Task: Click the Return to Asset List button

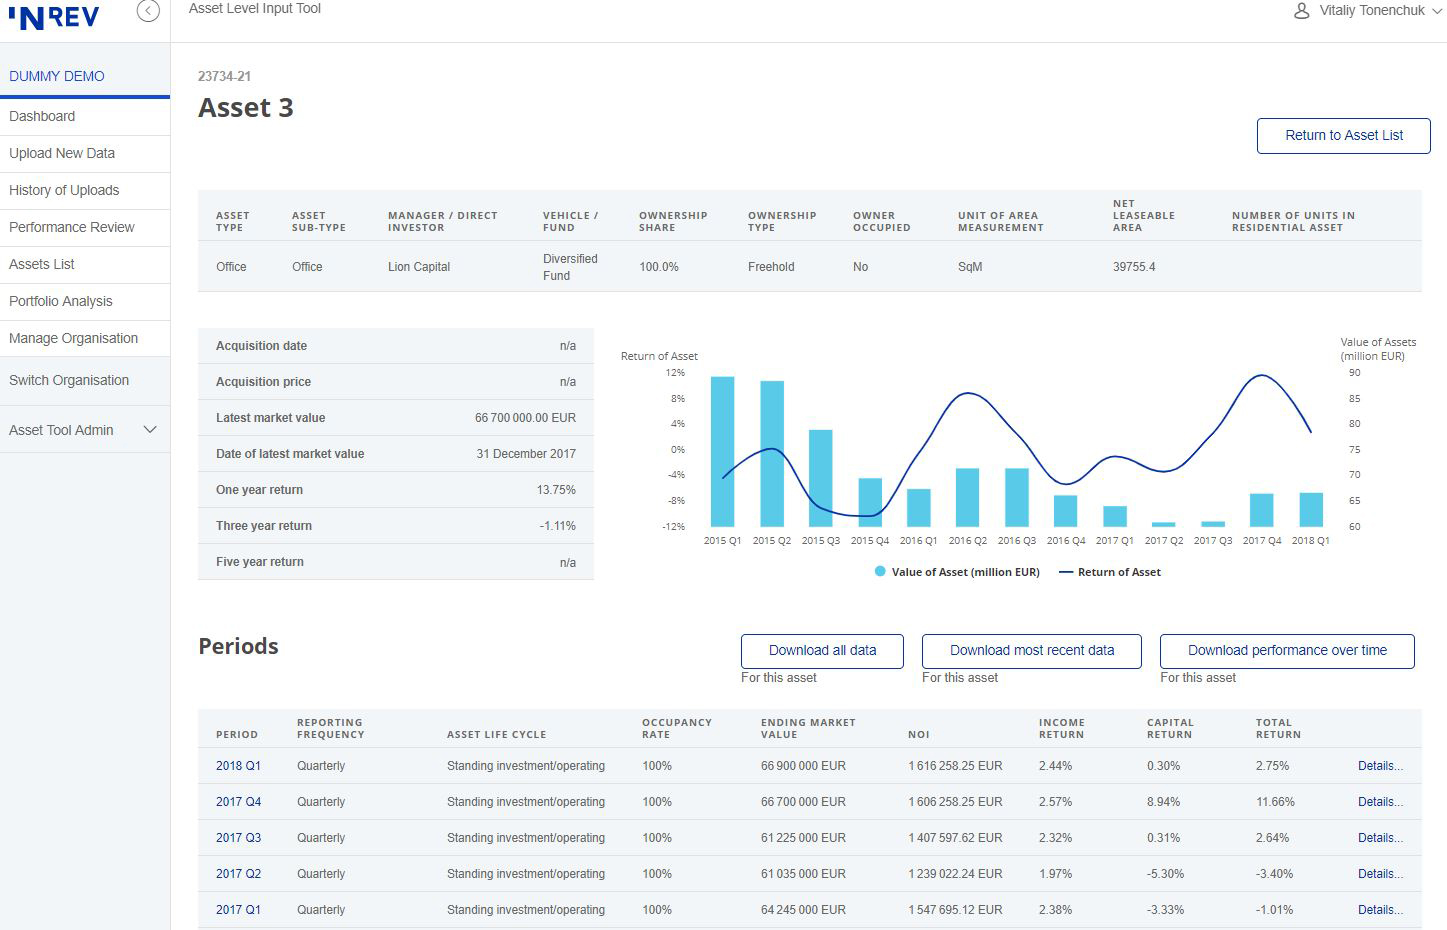Action: click(1343, 135)
